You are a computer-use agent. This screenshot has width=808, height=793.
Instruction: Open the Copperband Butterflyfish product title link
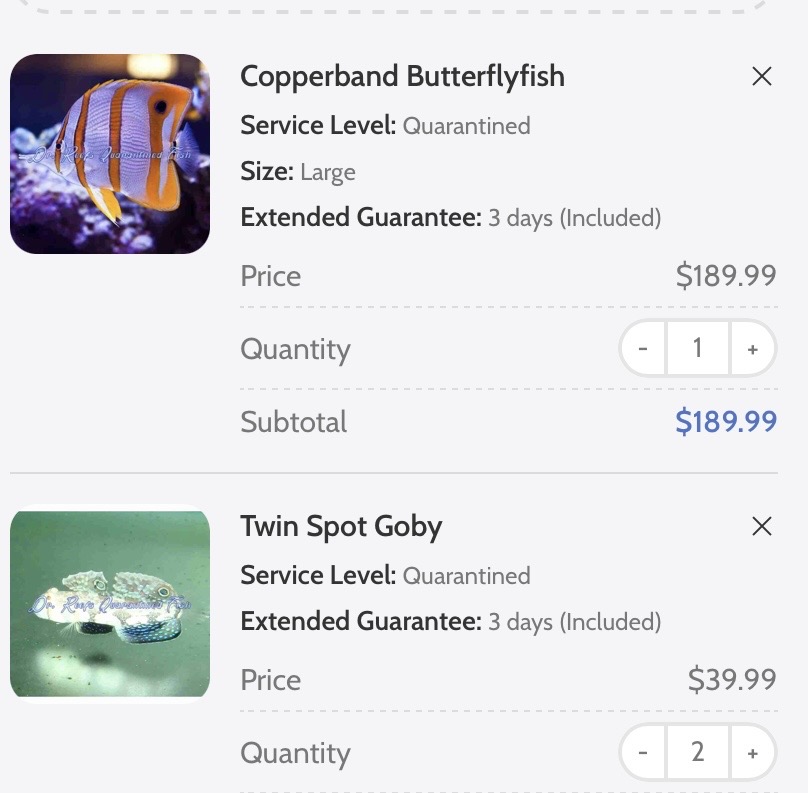pyautogui.click(x=402, y=77)
